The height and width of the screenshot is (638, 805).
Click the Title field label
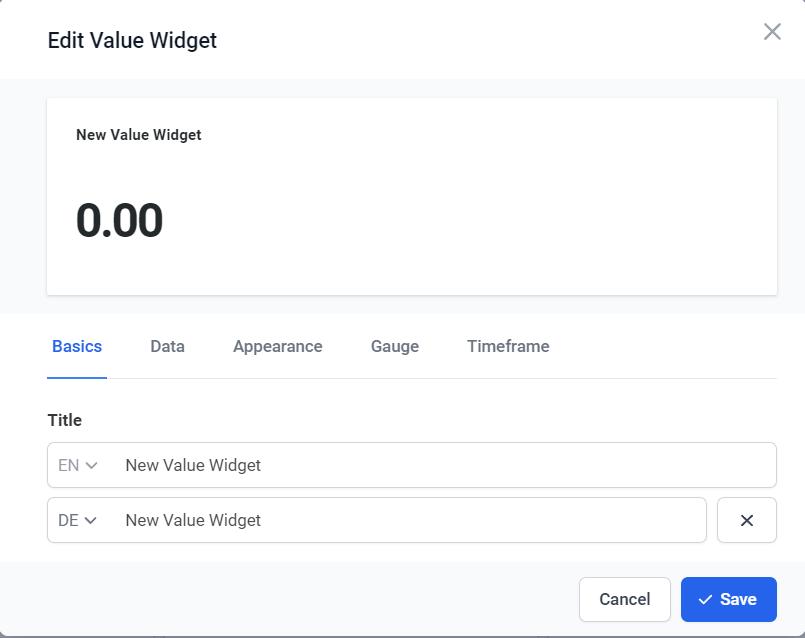tap(65, 420)
